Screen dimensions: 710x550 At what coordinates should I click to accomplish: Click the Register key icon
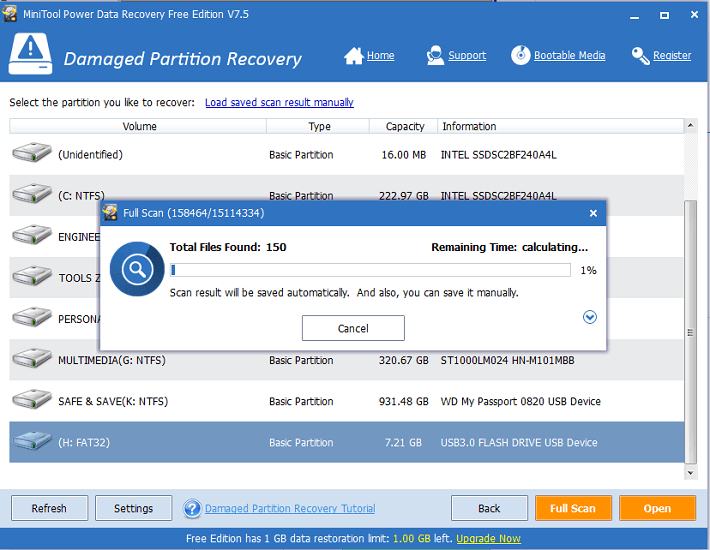click(x=641, y=56)
